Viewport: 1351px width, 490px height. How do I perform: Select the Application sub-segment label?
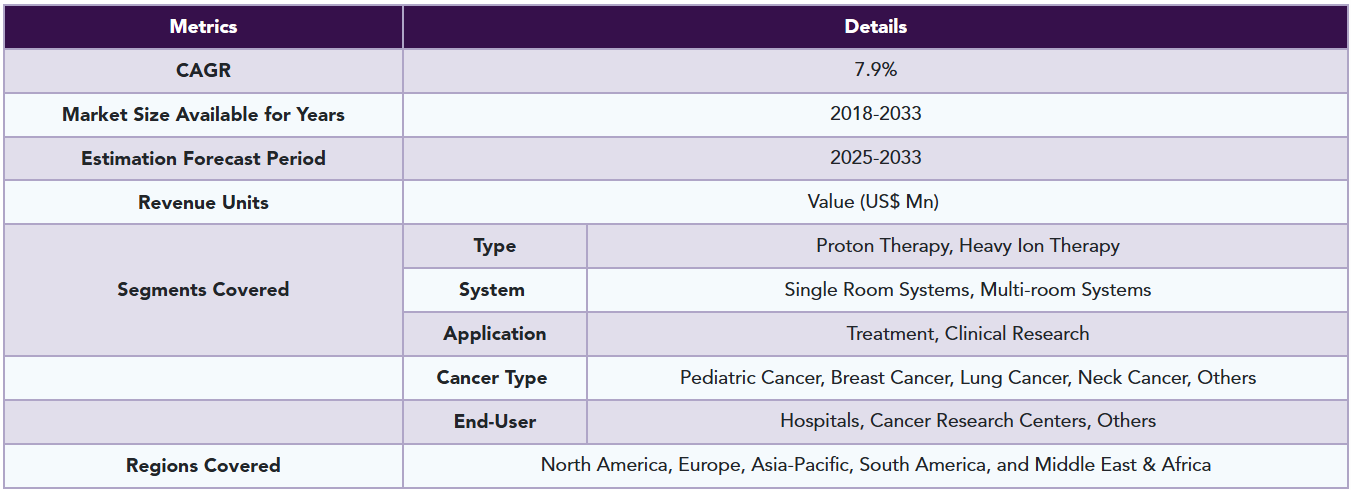pos(495,334)
